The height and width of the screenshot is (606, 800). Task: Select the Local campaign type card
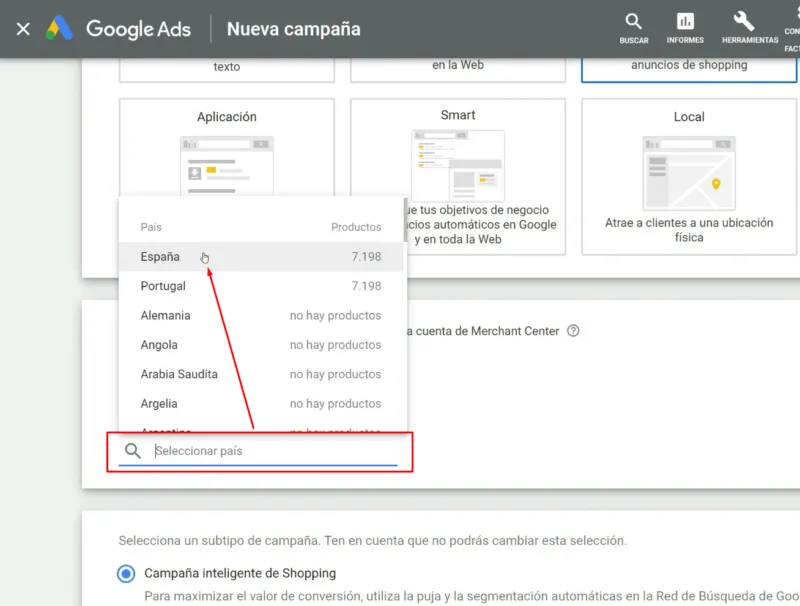point(689,176)
